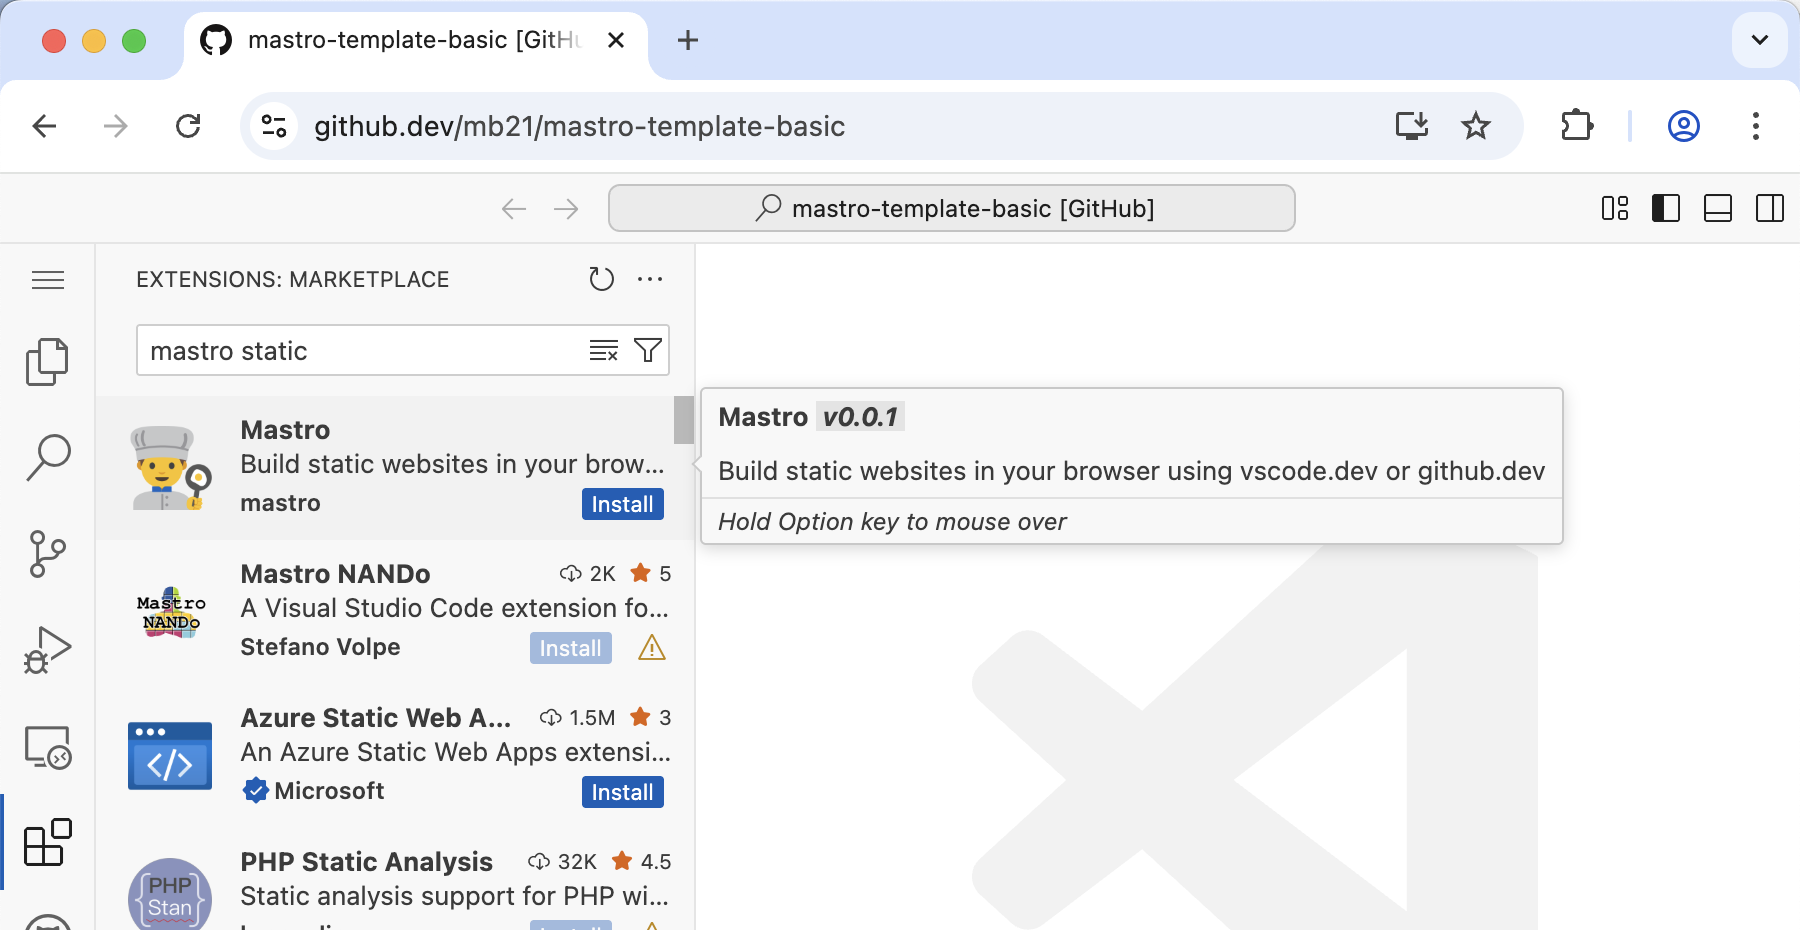This screenshot has height=930, width=1800.
Task: Install the Mastro extension
Action: [x=622, y=504]
